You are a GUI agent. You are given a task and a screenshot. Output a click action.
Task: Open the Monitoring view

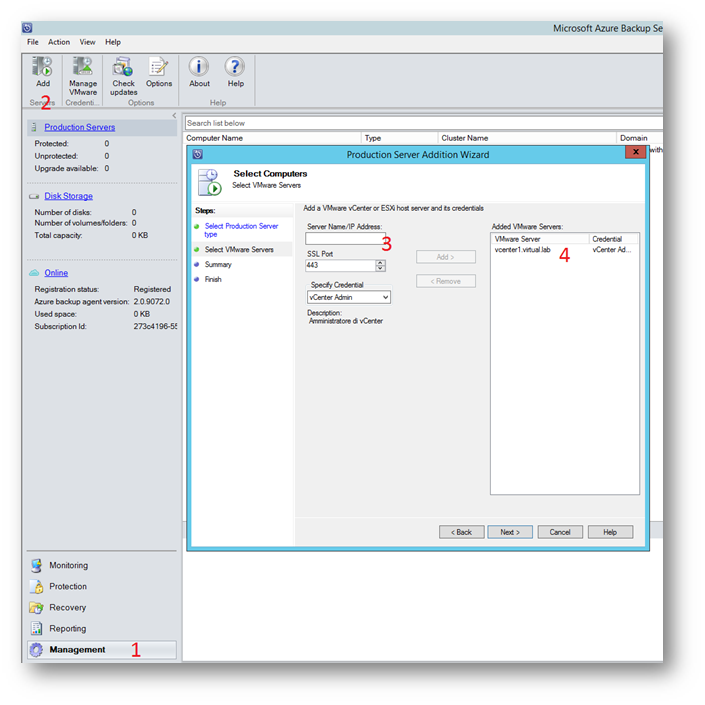tap(68, 565)
